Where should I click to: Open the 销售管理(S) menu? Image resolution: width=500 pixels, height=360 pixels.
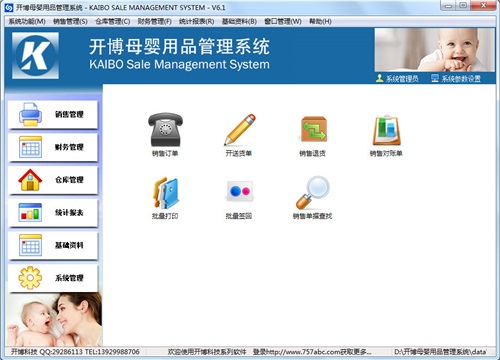click(x=70, y=21)
